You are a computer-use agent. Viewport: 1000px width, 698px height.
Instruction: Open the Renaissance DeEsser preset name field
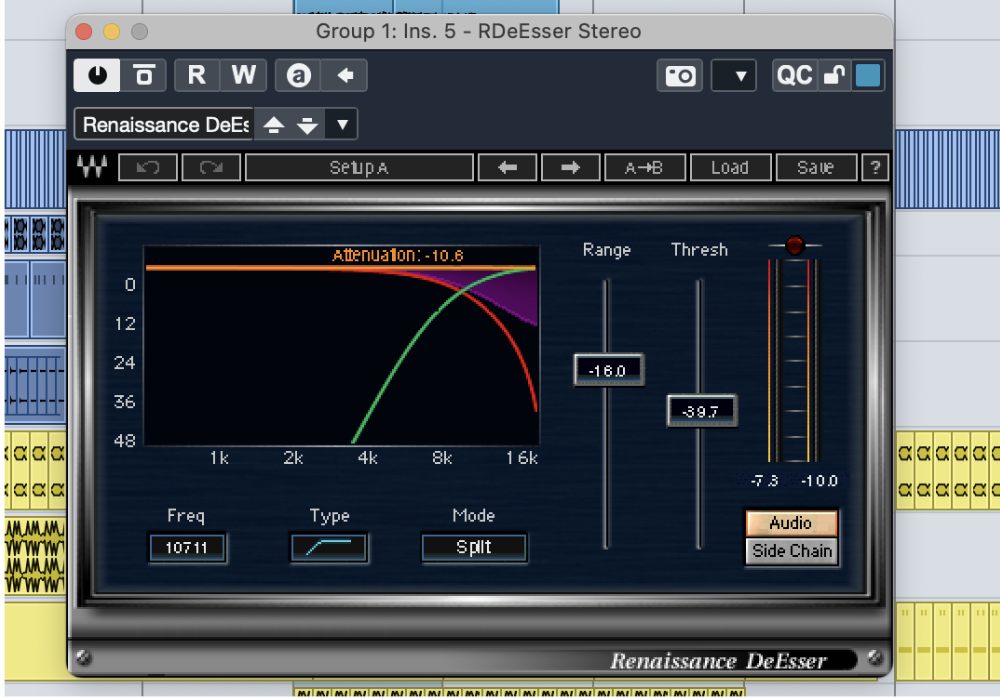coord(165,125)
